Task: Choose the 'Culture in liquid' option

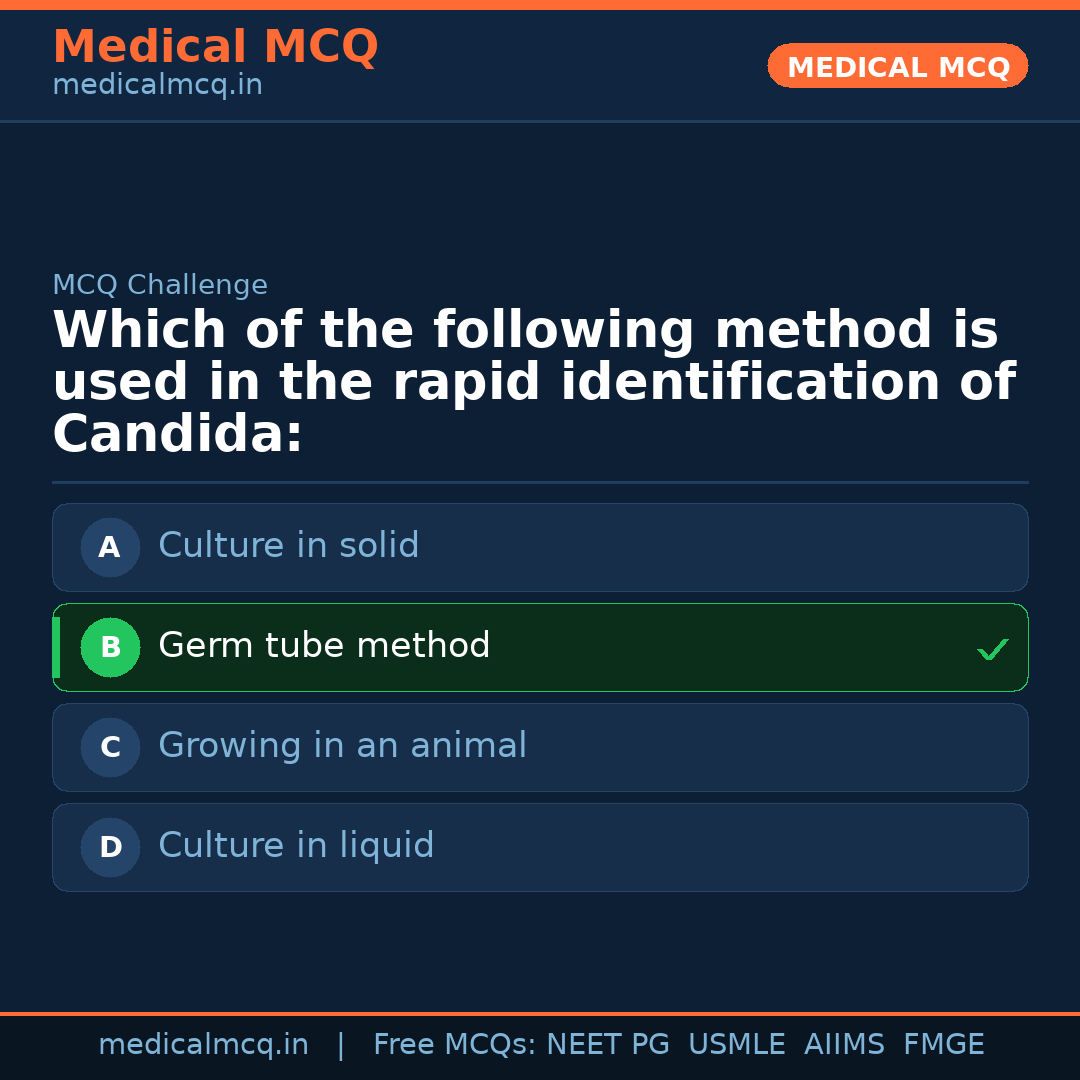Action: (x=296, y=846)
